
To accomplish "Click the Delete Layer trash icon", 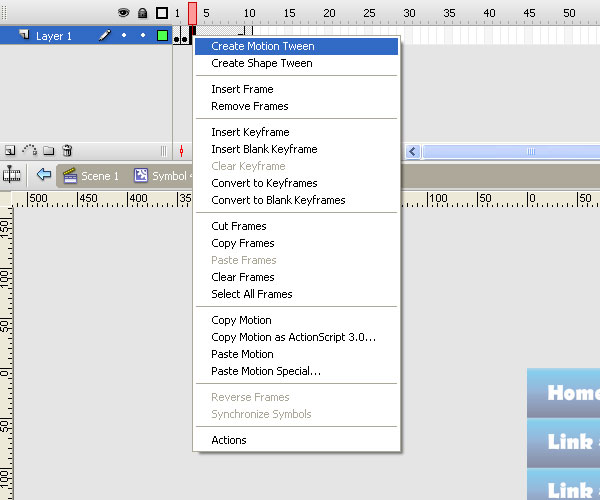I will 67,150.
